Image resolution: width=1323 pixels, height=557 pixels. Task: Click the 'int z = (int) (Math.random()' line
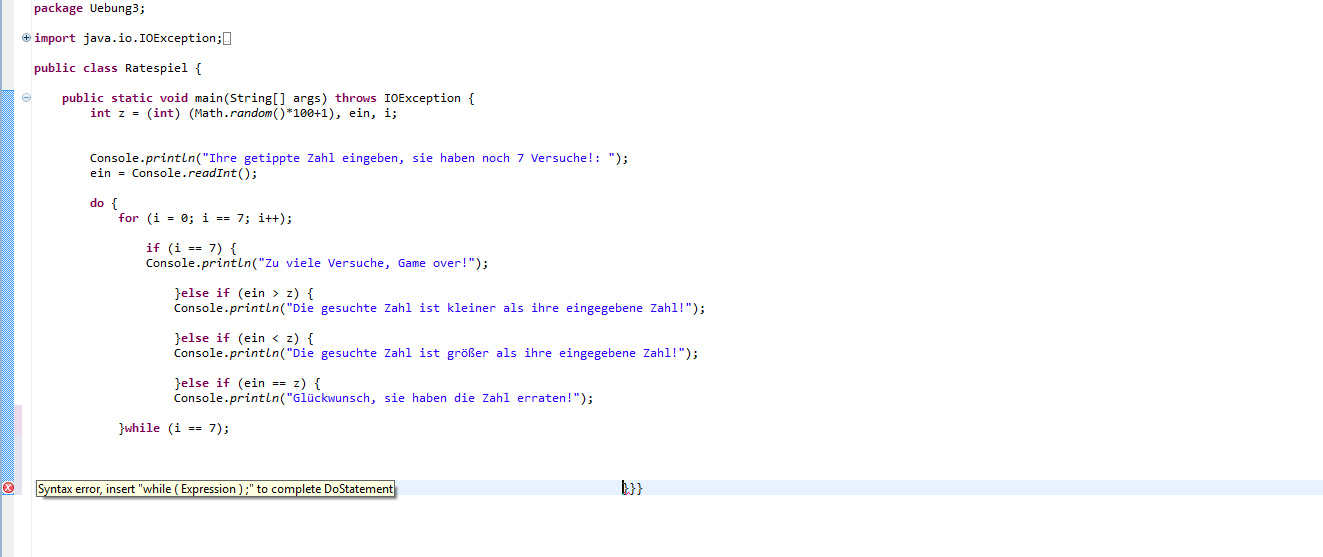point(245,113)
